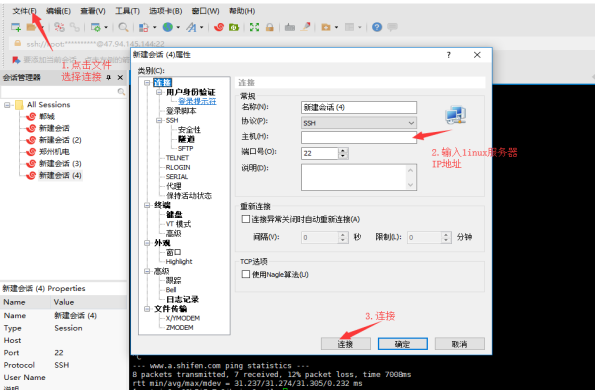Launch the Xftp red swirl icon
The width and height of the screenshot is (595, 390).
(x=219, y=27)
